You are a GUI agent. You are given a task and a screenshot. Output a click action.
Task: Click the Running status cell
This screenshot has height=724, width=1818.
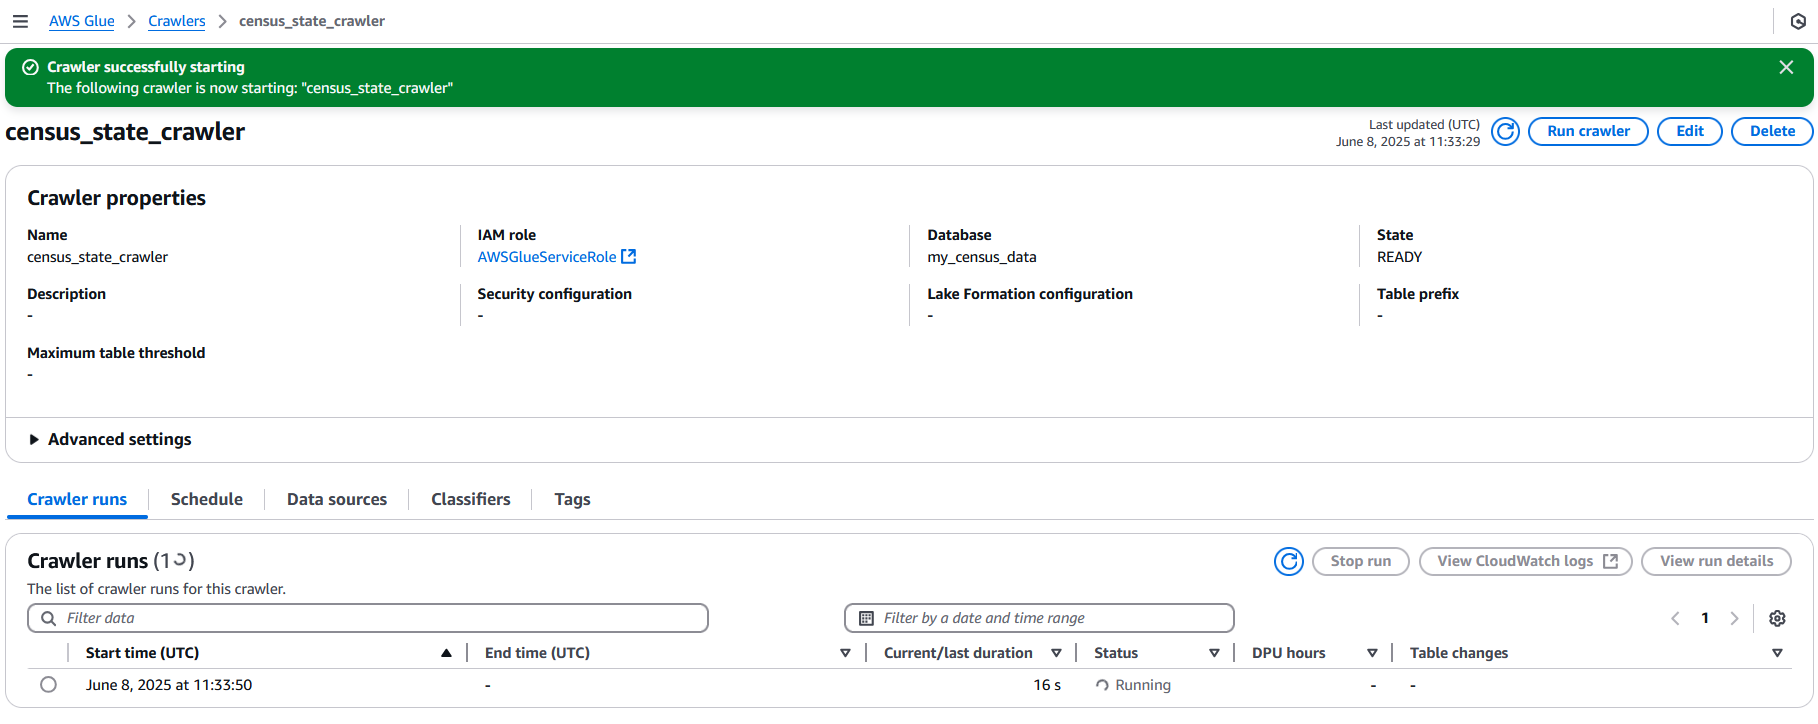1133,686
